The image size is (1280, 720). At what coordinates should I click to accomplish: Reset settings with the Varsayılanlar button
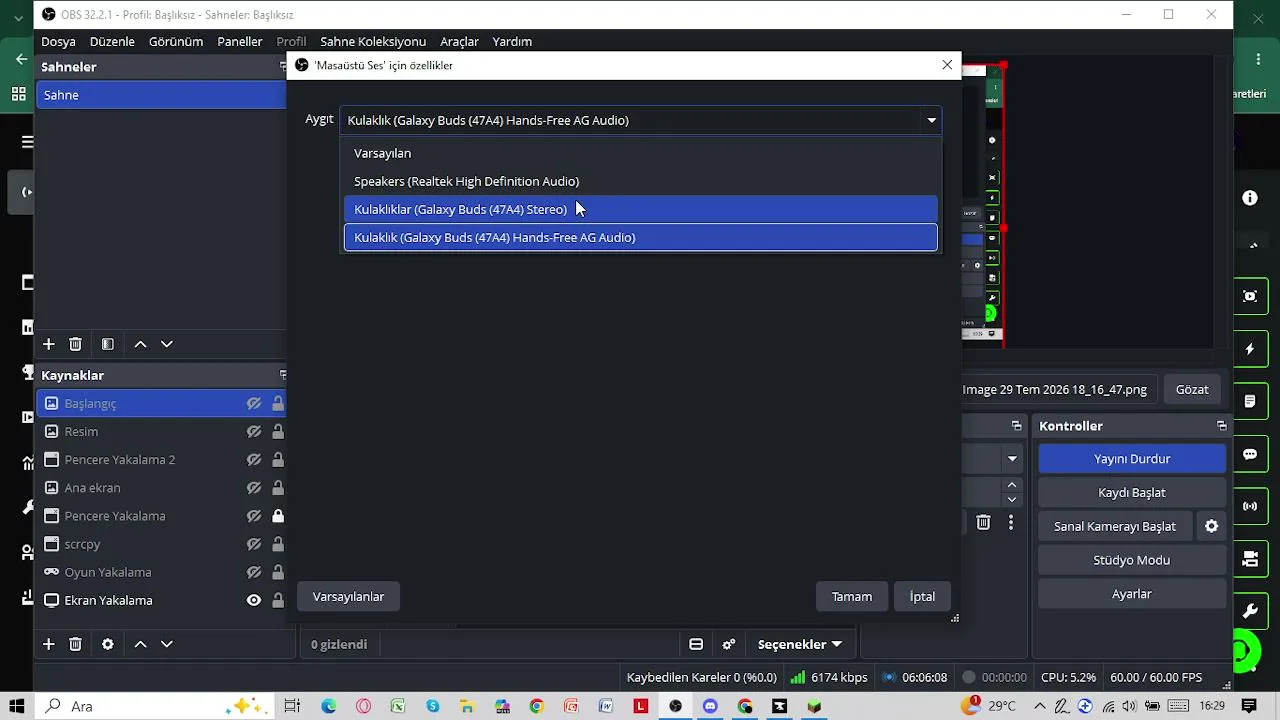pyautogui.click(x=348, y=596)
